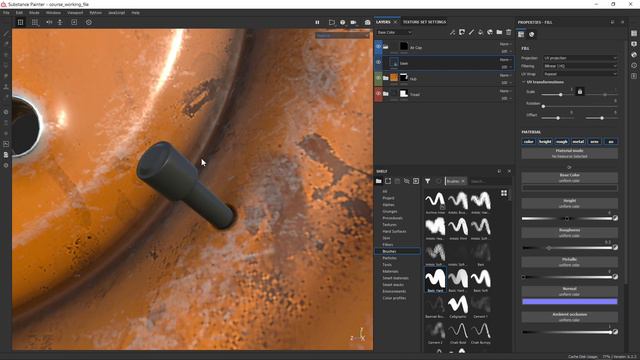
Task: Open the Filtering dropdown
Action: click(x=580, y=66)
